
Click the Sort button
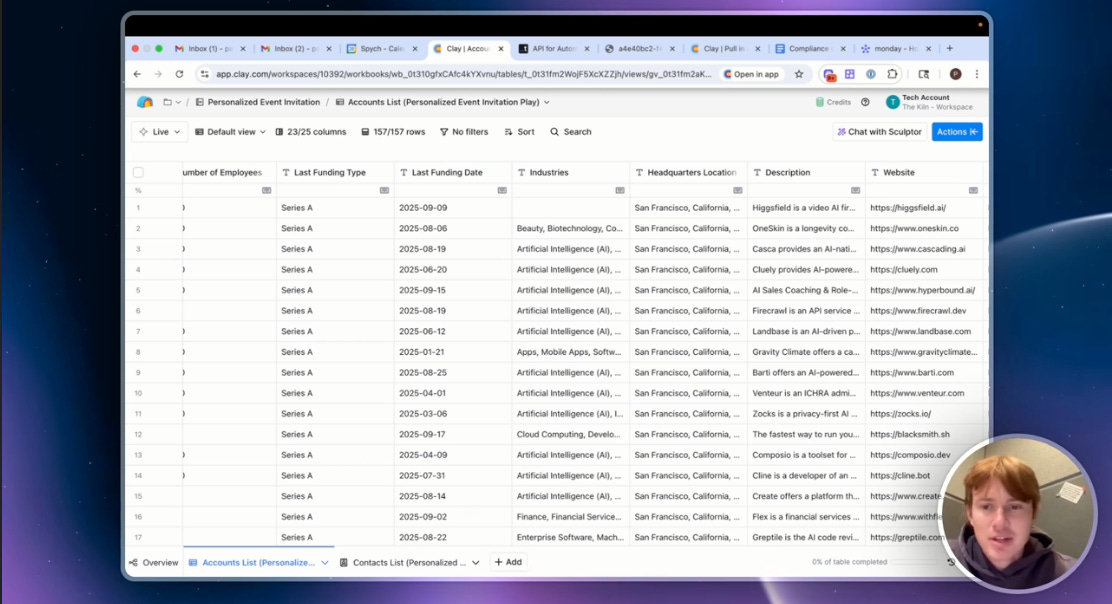click(x=519, y=132)
